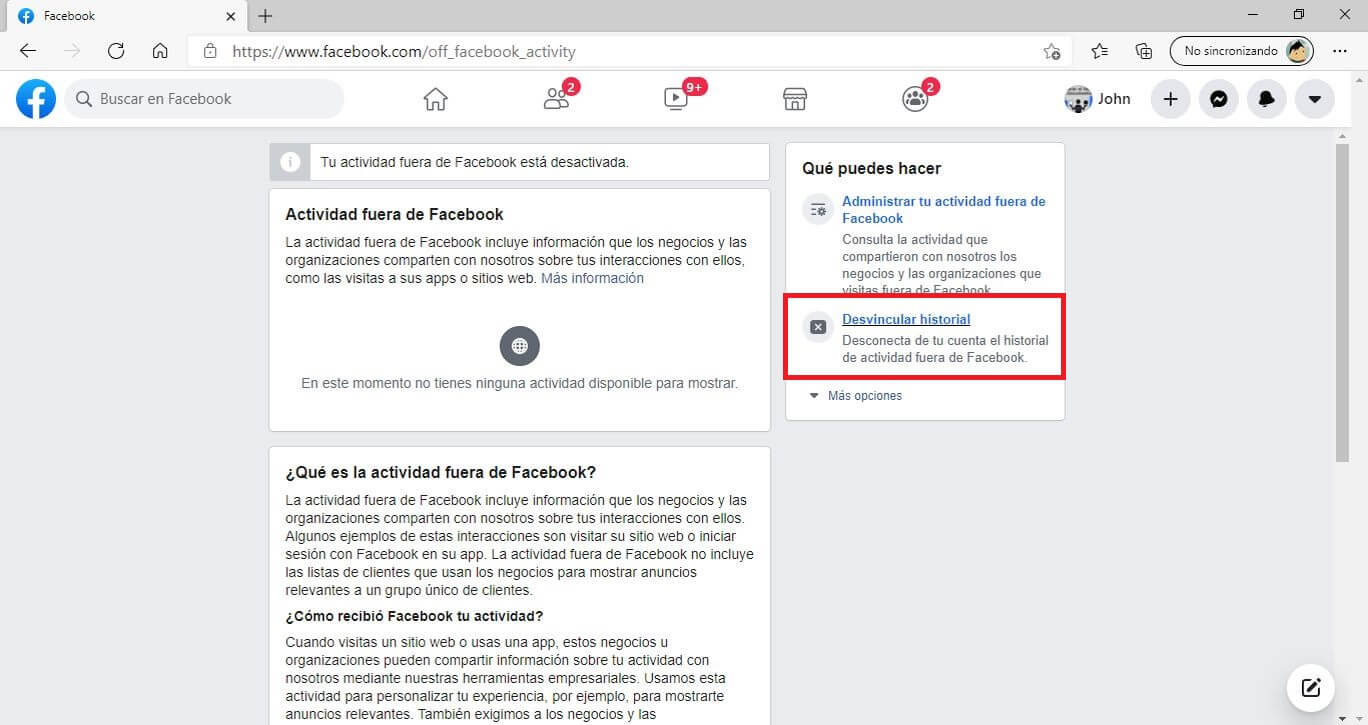1368x725 pixels.
Task: Open the Account dropdown arrow
Action: point(1315,99)
